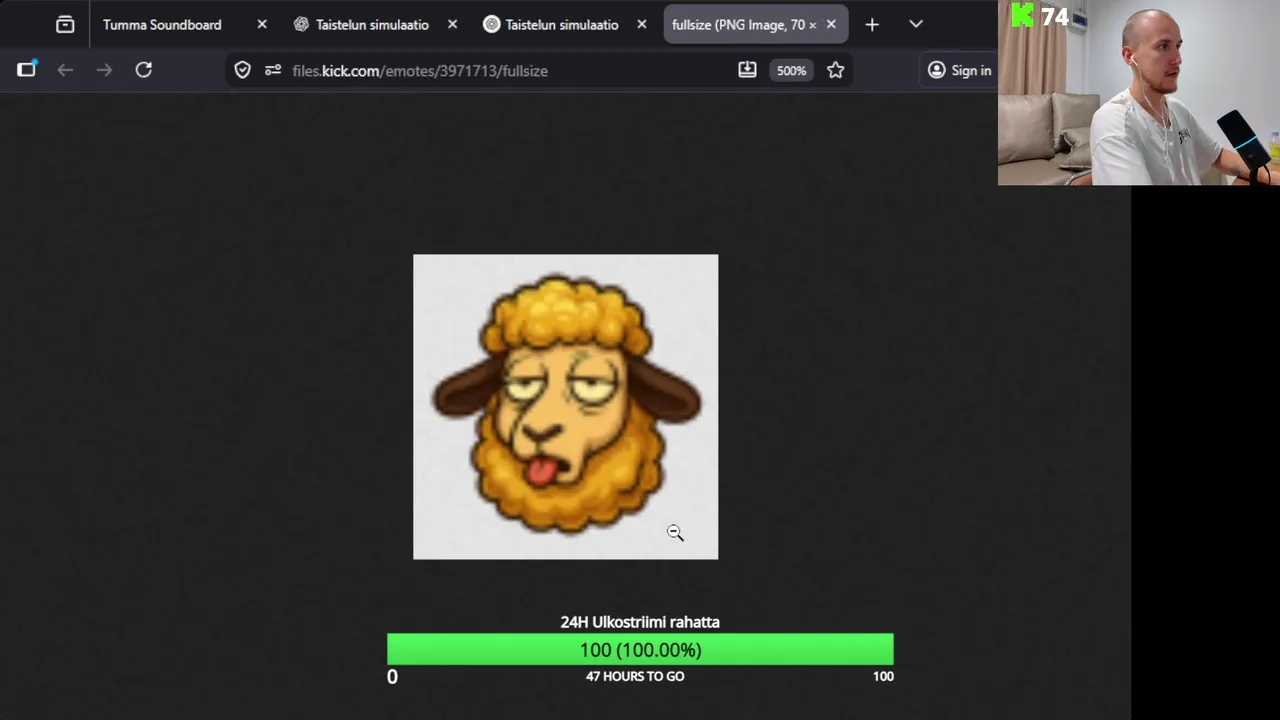
Task: Go back one page
Action: [x=65, y=70]
